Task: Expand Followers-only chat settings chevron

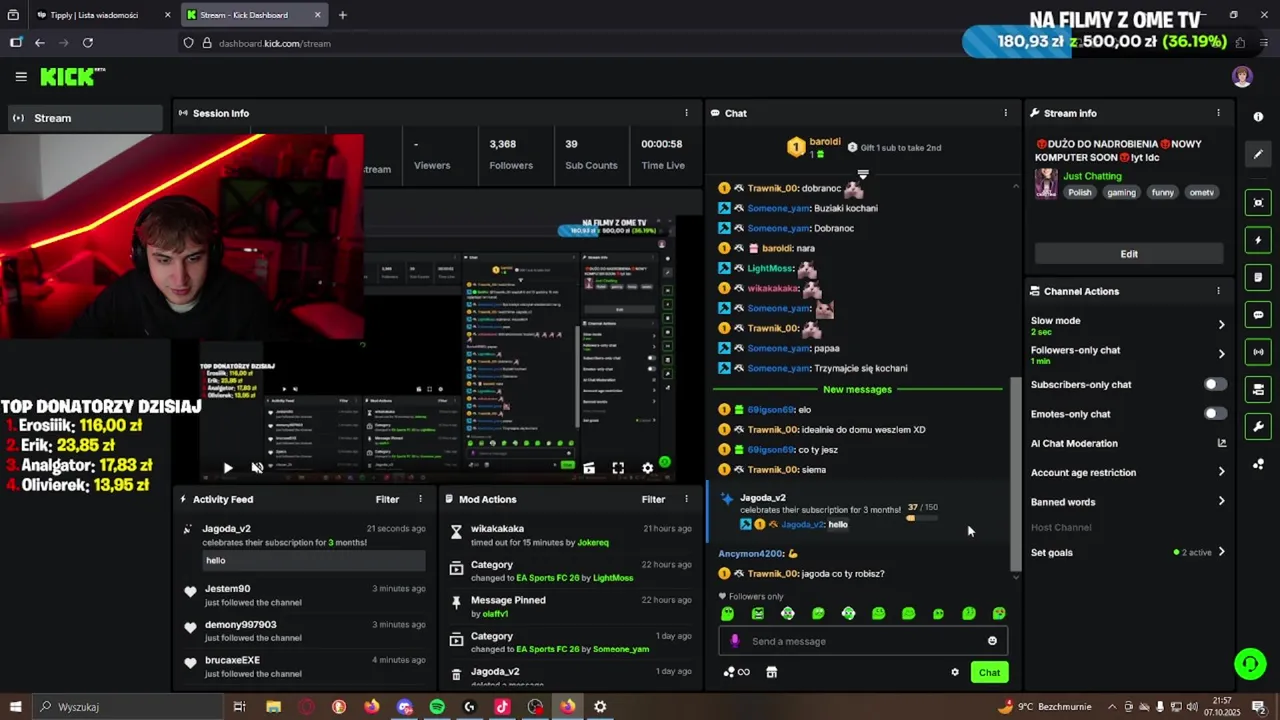Action: [1221, 354]
